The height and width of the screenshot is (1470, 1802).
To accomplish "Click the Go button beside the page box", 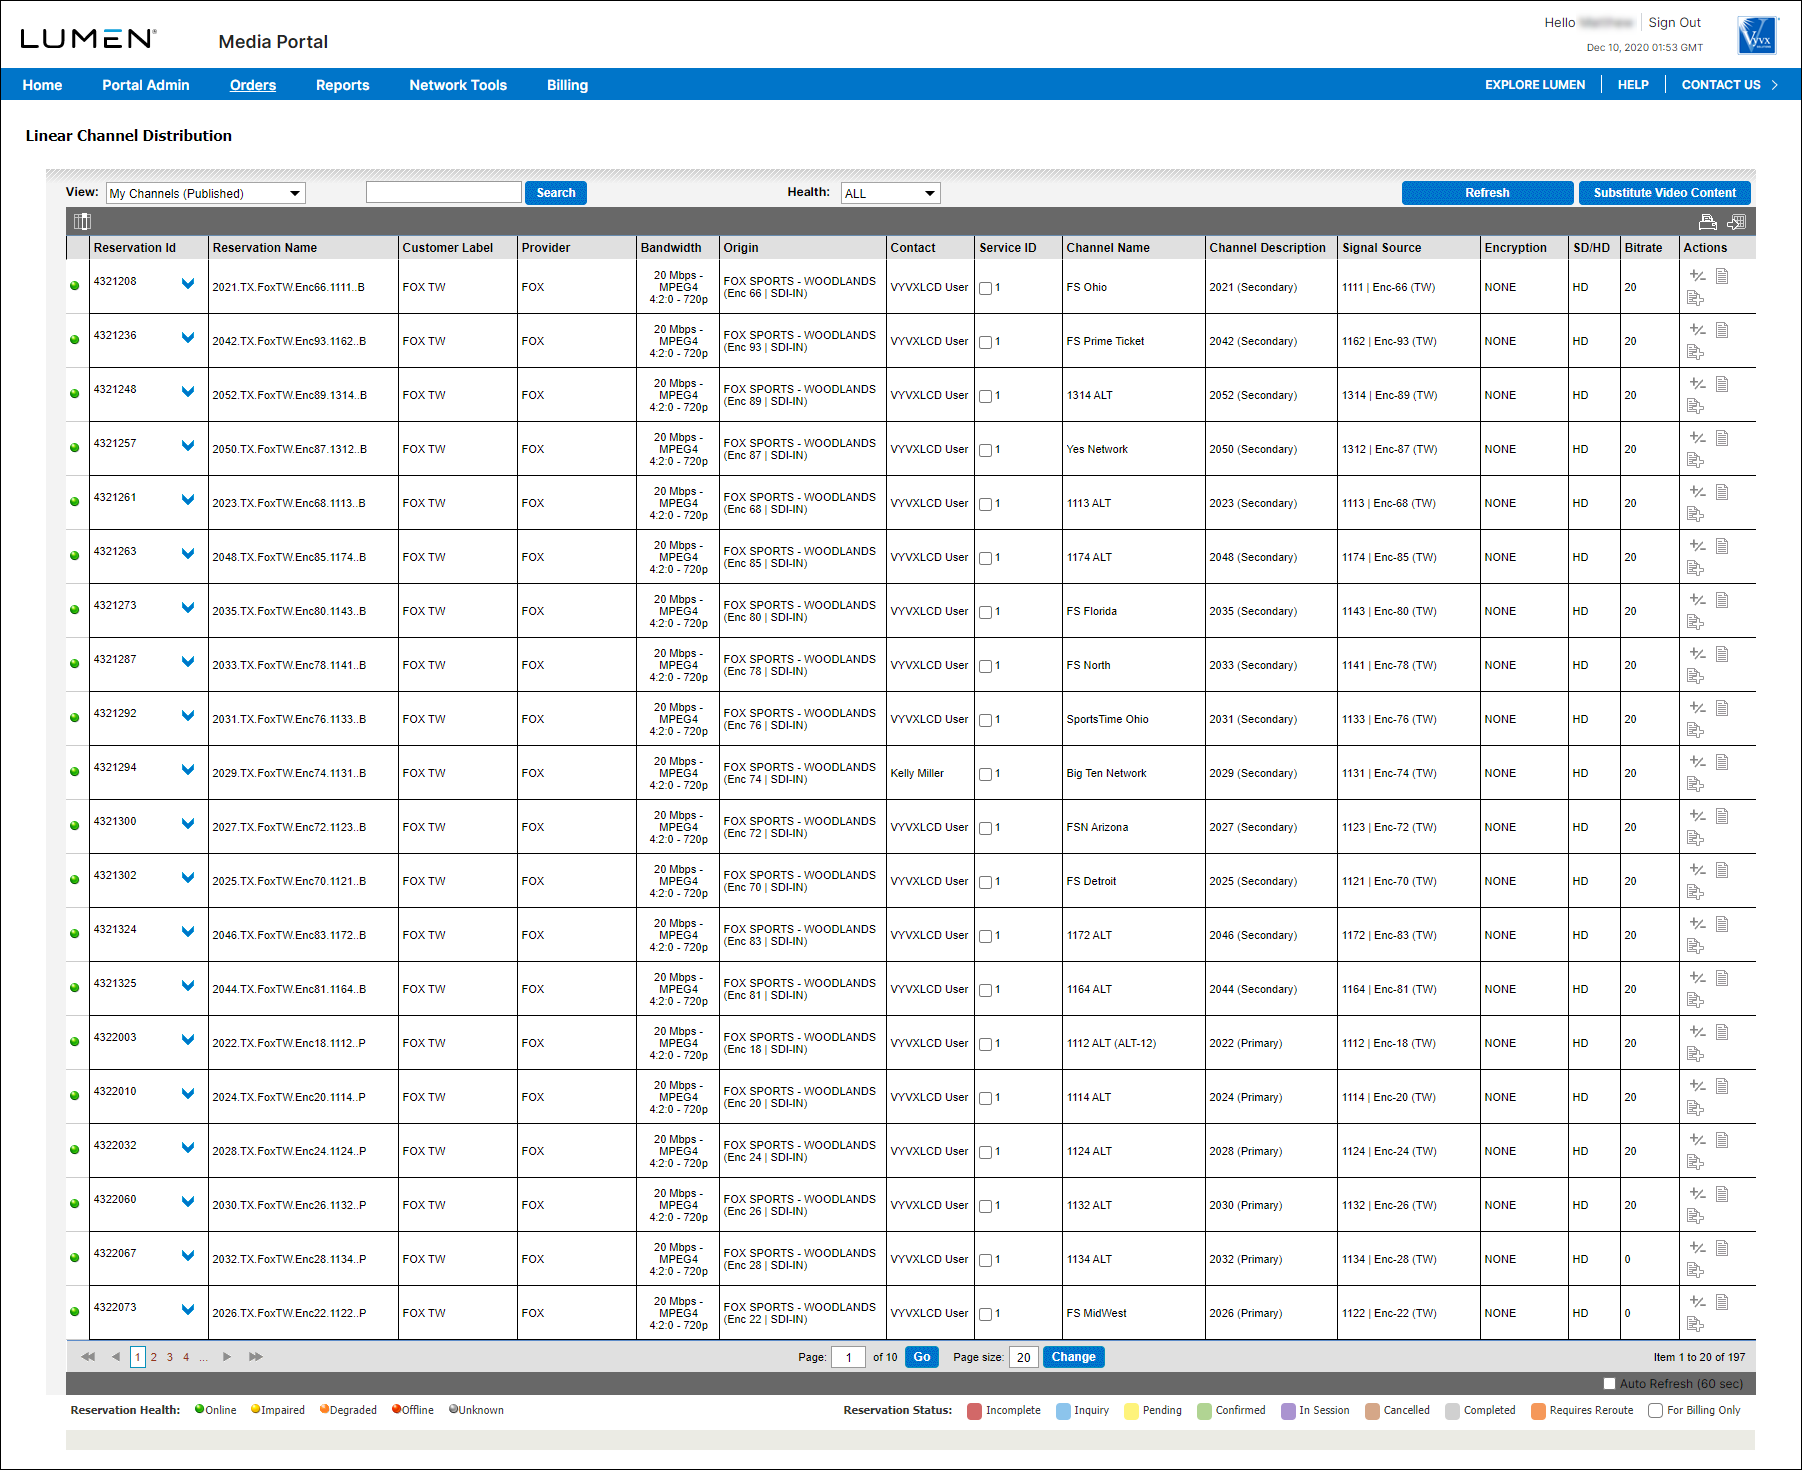I will click(x=922, y=1357).
